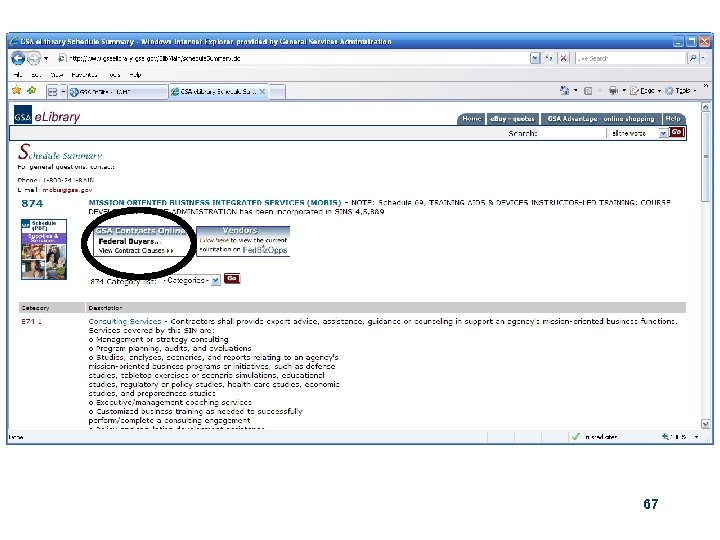Close the GSA eLibrary tab

262,91
